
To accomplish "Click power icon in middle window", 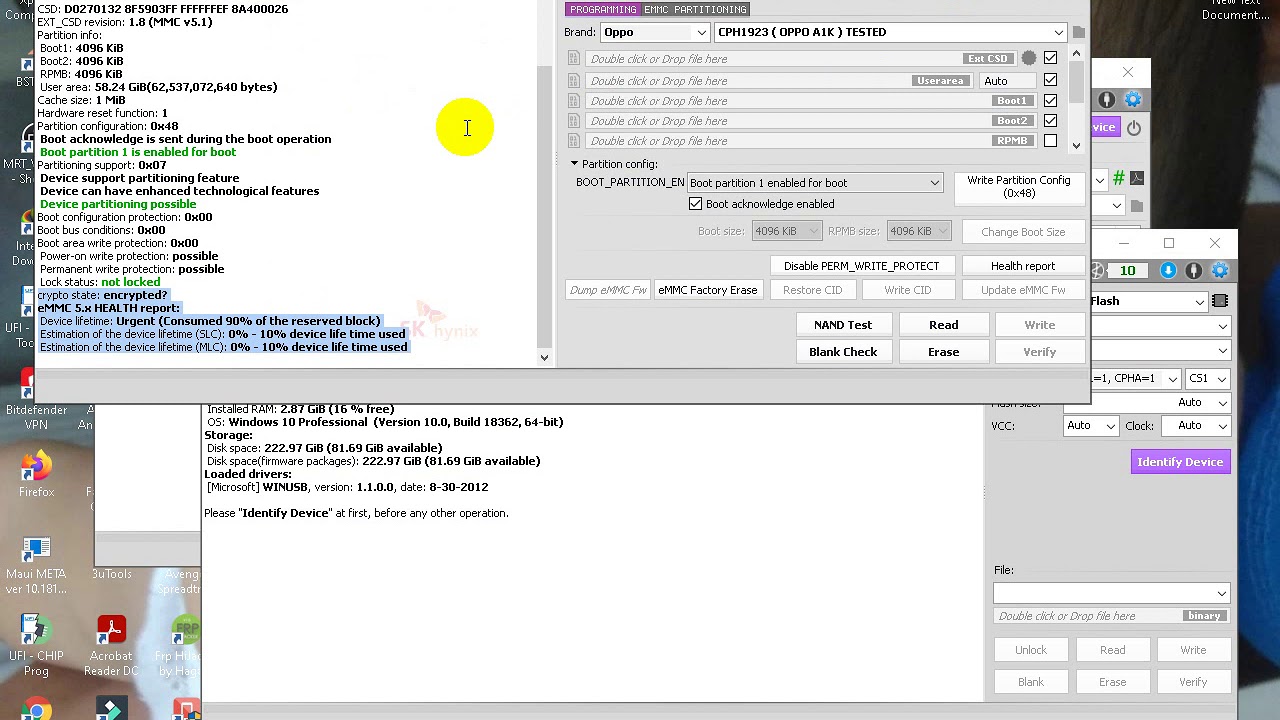I will point(1134,128).
